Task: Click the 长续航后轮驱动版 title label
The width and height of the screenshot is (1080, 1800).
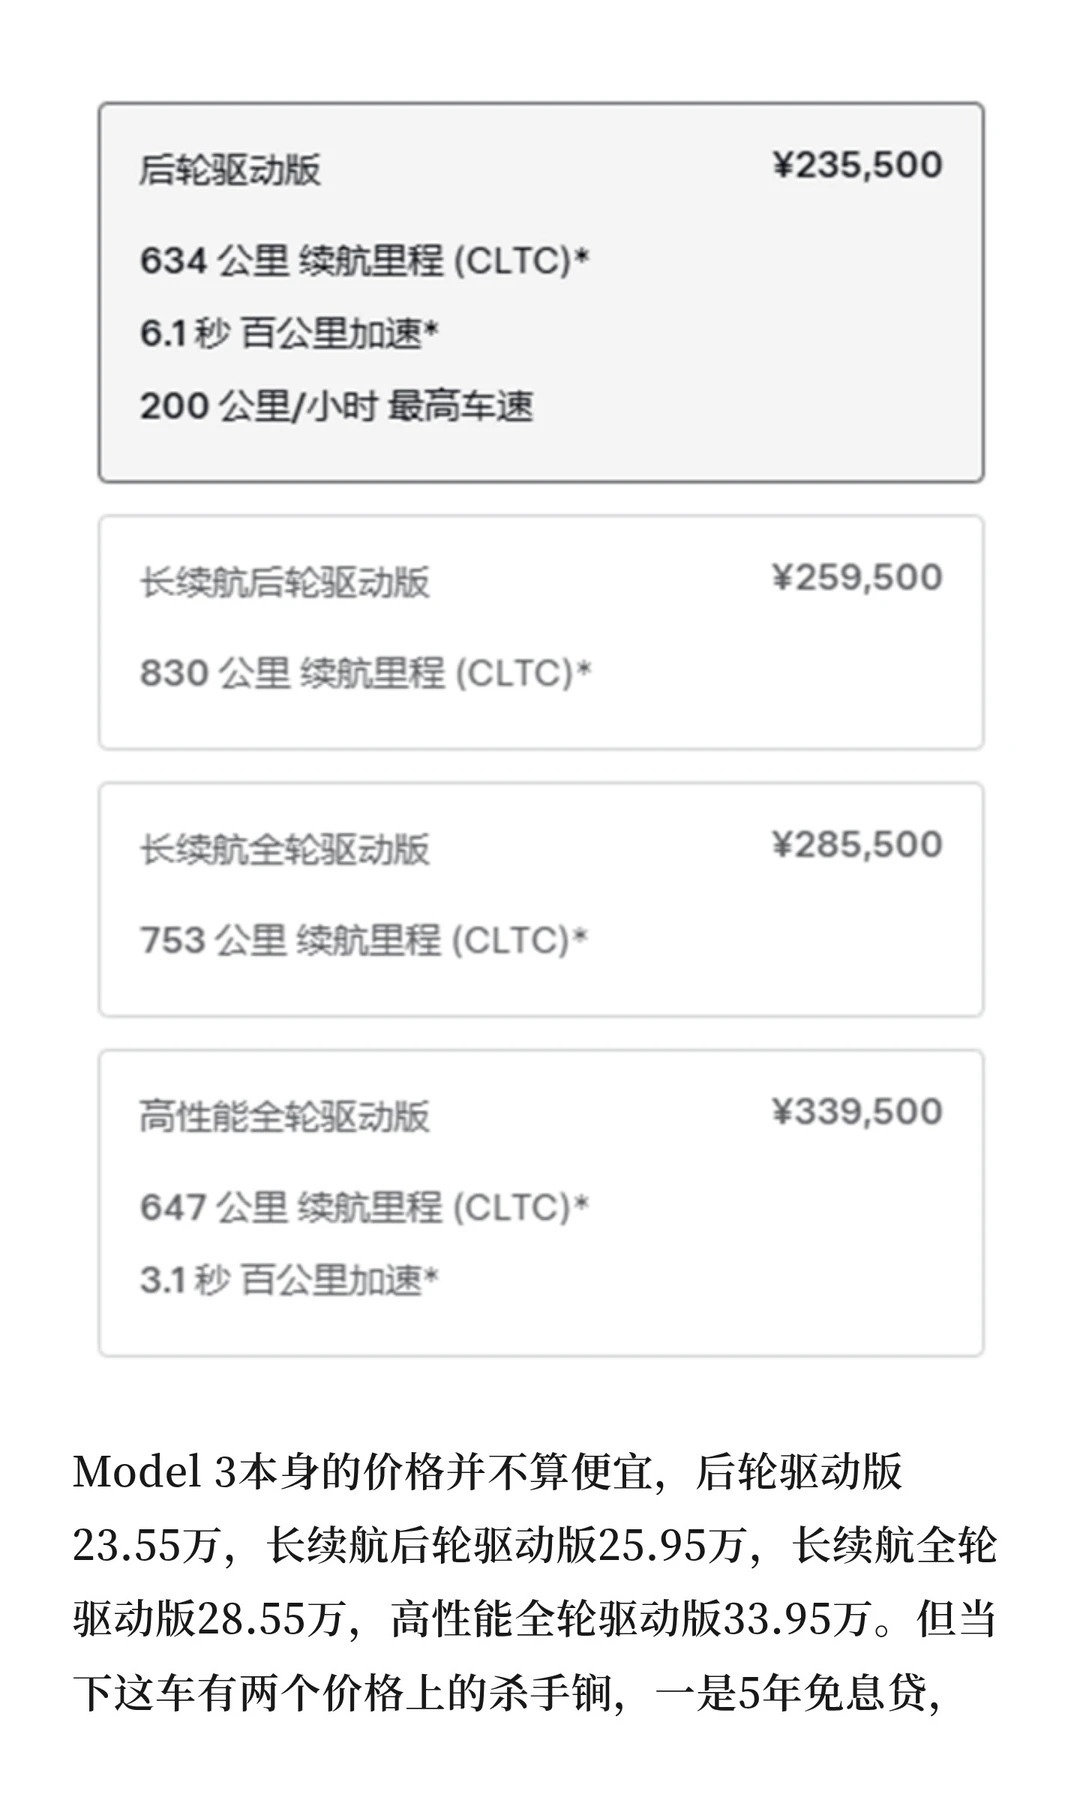Action: [285, 581]
